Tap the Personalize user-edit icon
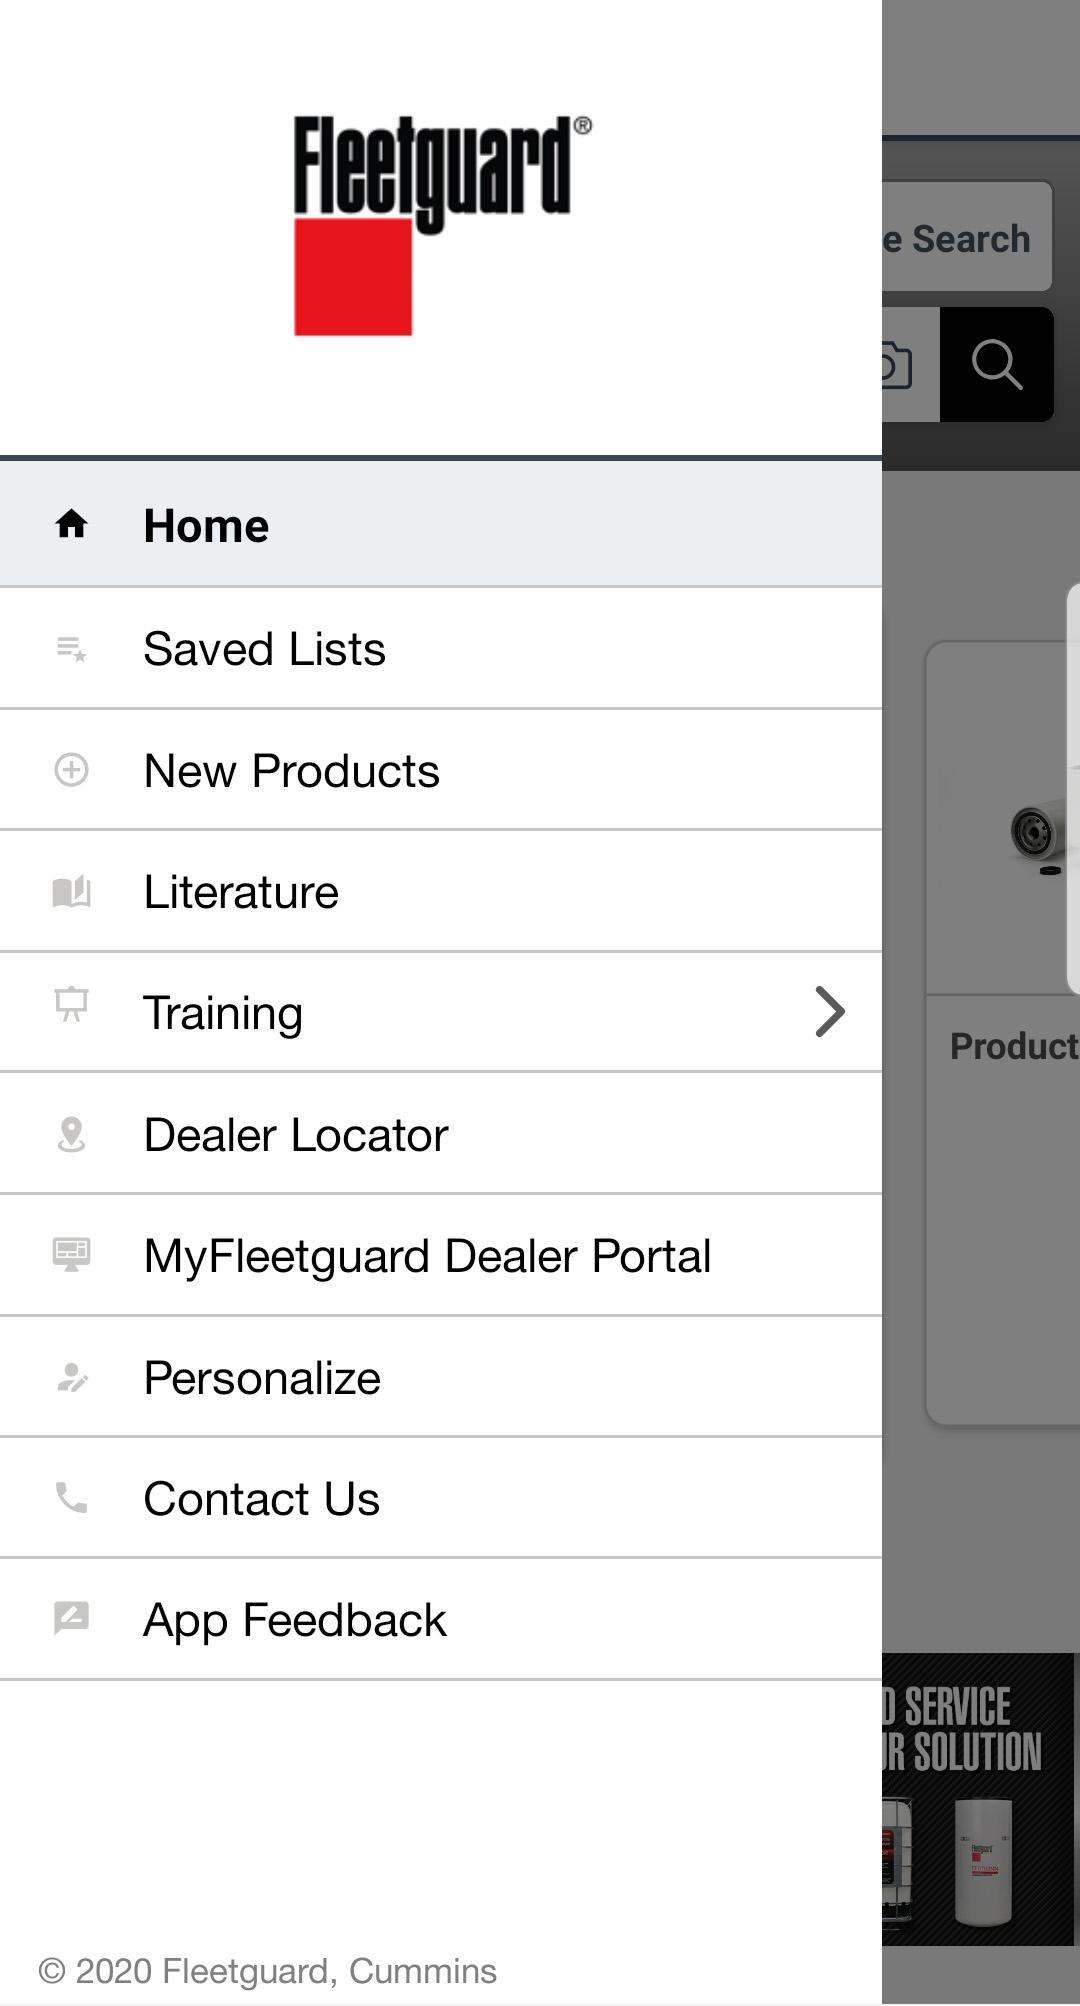 [71, 1377]
